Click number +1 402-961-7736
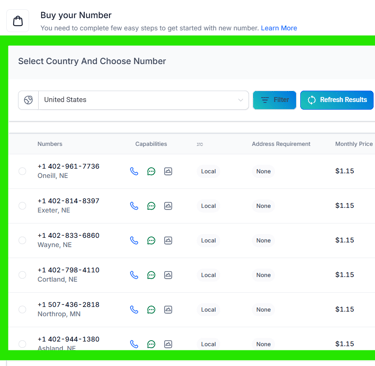This screenshot has height=366, width=375. [68, 166]
